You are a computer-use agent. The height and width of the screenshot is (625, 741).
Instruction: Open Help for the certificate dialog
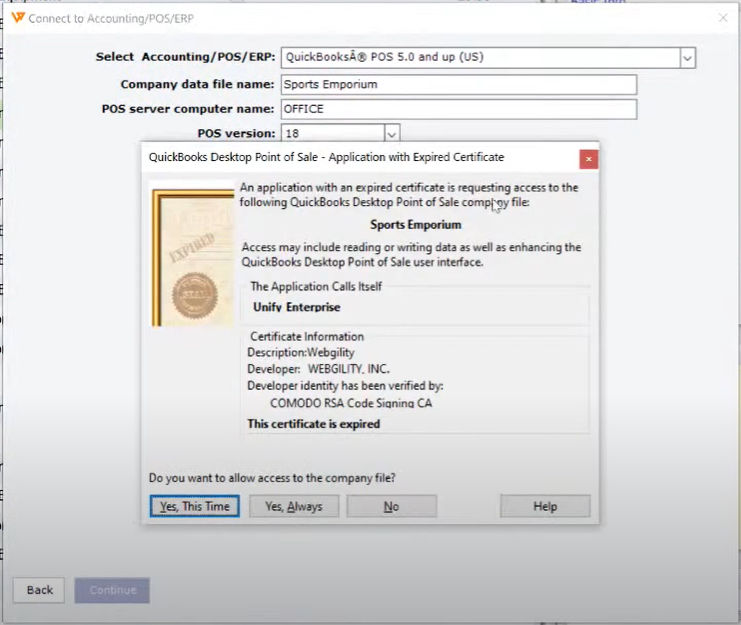[x=545, y=506]
